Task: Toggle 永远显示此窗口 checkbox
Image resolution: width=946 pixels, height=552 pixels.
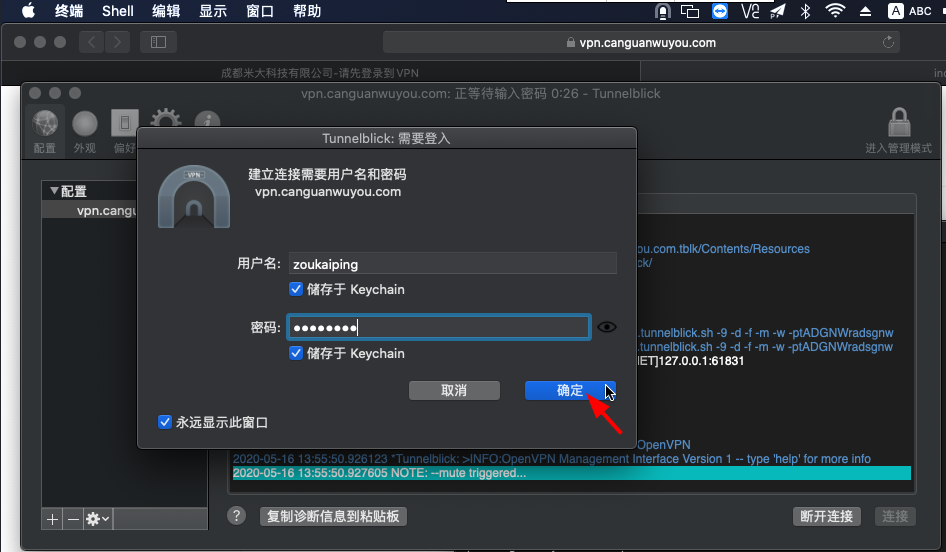Action: point(165,422)
